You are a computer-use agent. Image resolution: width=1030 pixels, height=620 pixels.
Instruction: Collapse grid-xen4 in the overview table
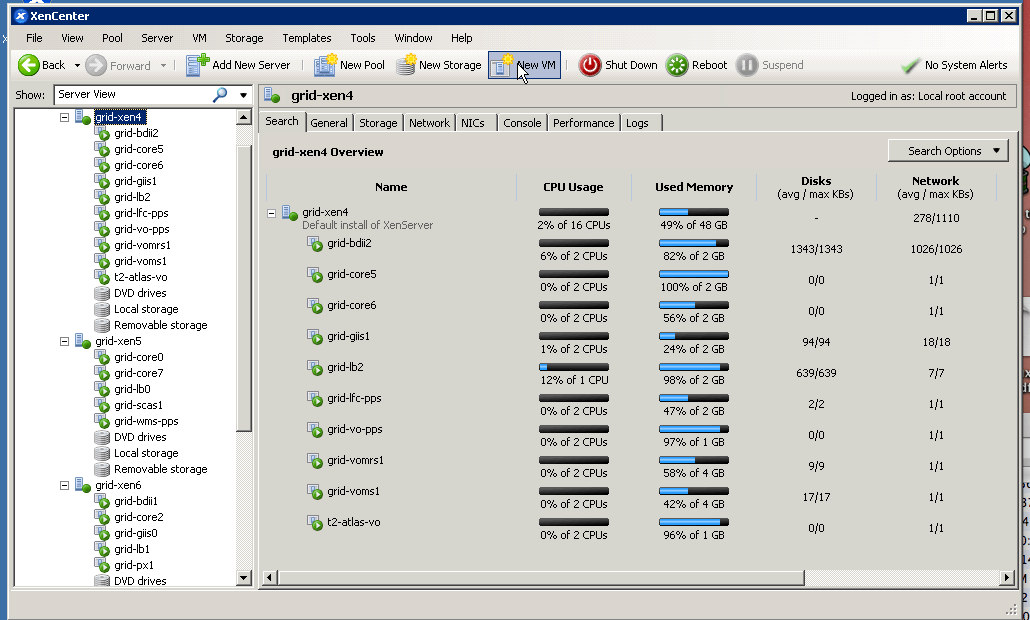(271, 213)
